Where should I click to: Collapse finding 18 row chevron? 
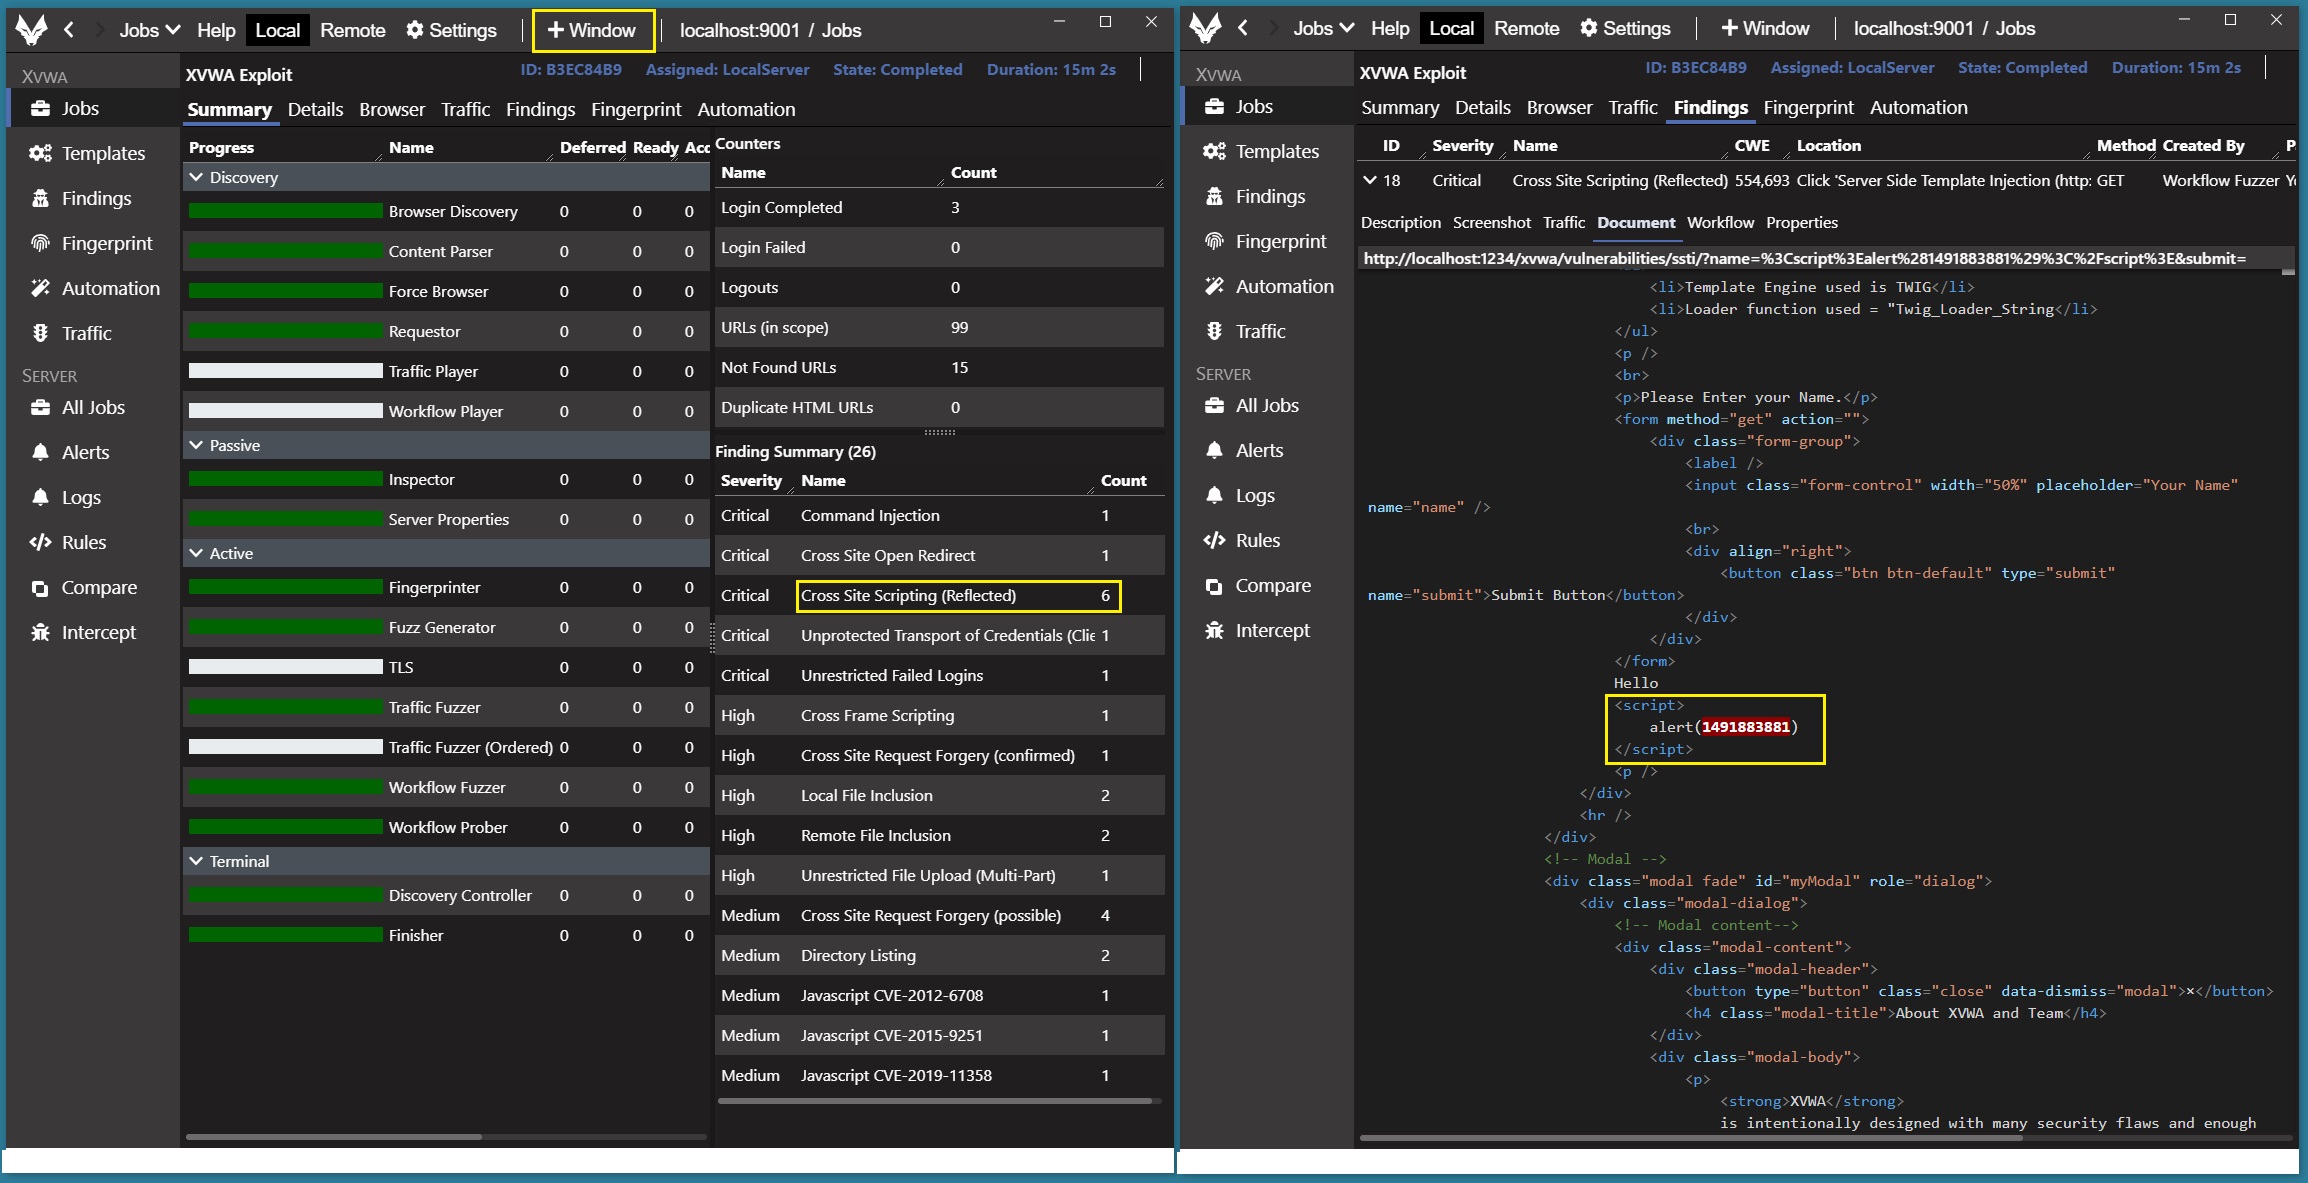1369,180
